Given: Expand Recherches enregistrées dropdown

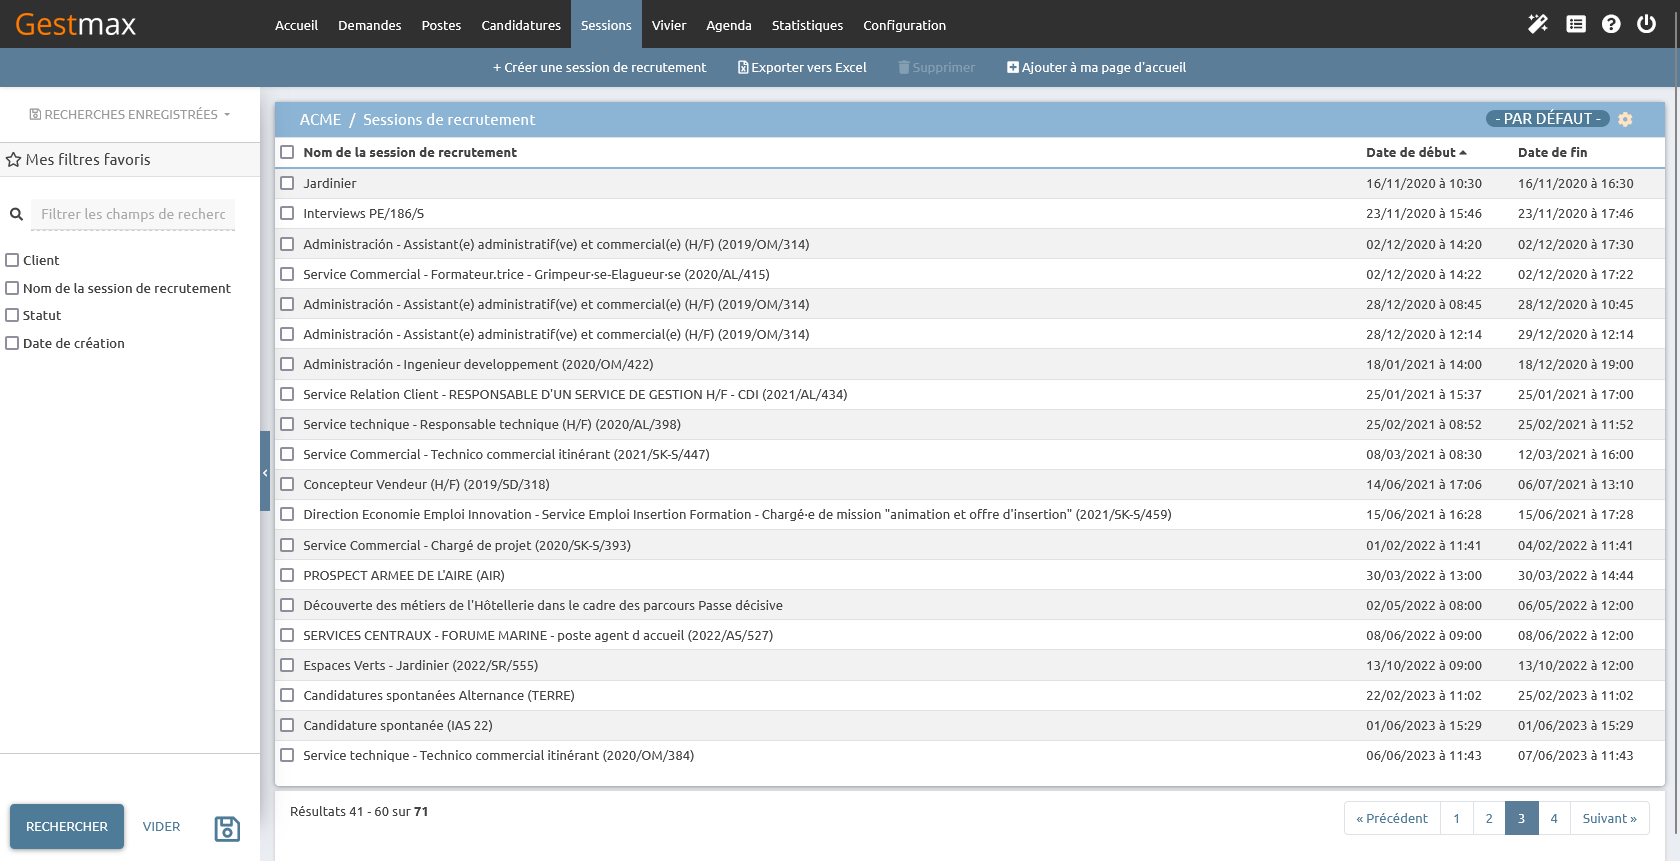Looking at the screenshot, I should [130, 115].
